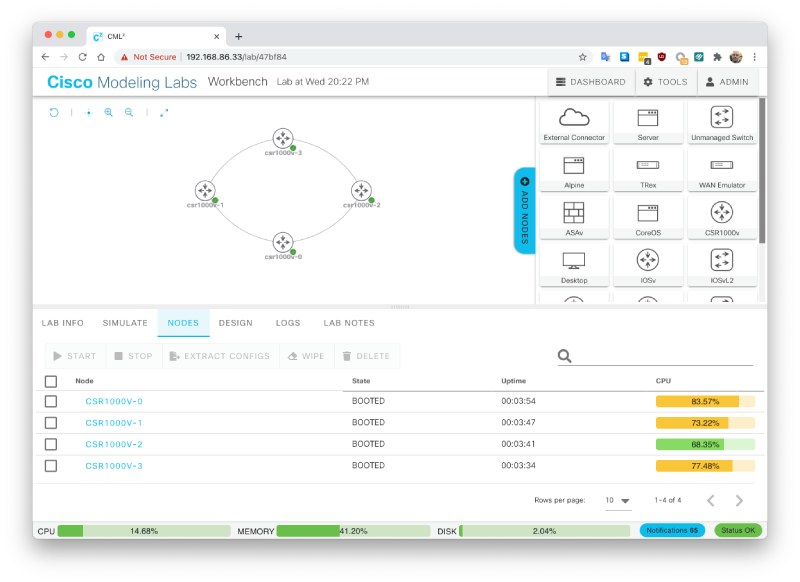
Task: Open the CSR1000V-0 node link
Action: (x=114, y=401)
